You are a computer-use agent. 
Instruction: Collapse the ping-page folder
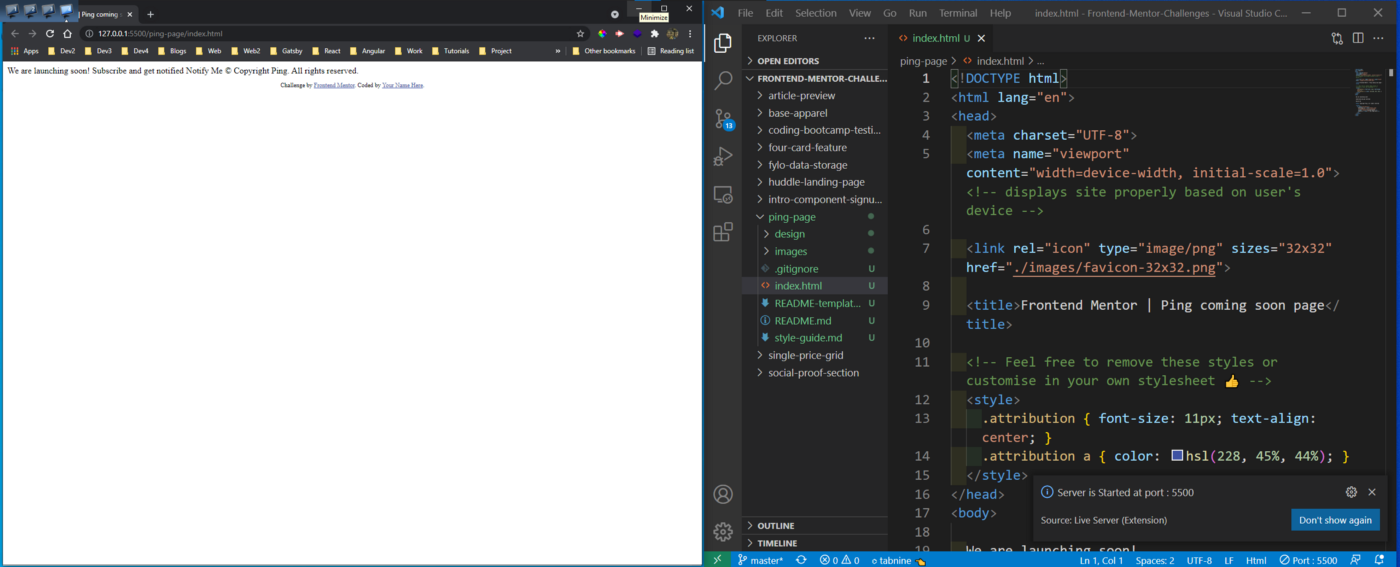pyautogui.click(x=814, y=217)
